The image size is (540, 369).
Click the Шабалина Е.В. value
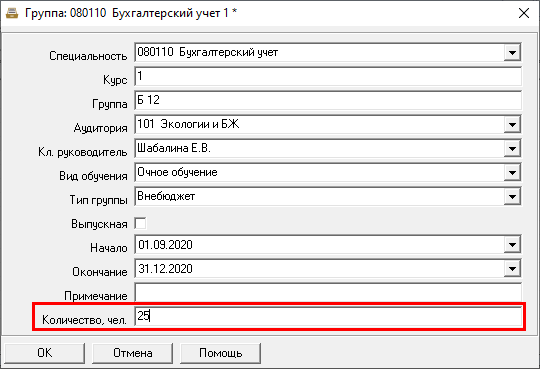174,148
